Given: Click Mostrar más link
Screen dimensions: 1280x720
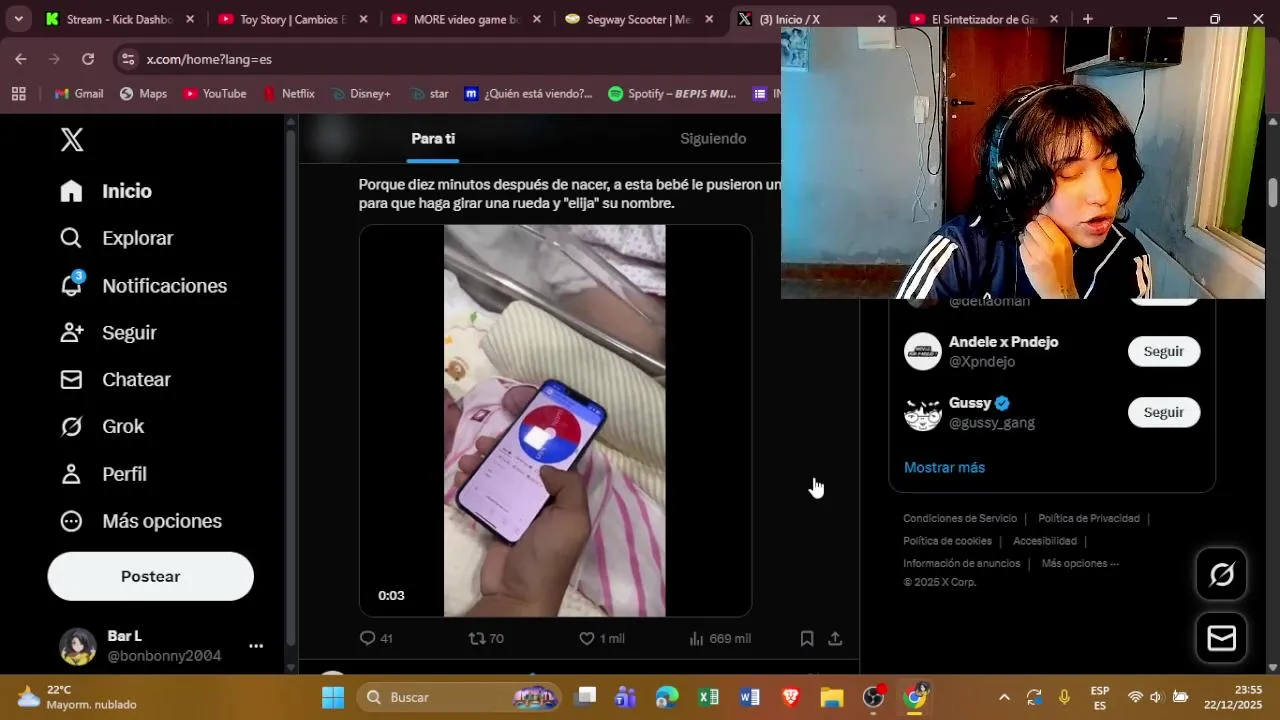Looking at the screenshot, I should 944,467.
